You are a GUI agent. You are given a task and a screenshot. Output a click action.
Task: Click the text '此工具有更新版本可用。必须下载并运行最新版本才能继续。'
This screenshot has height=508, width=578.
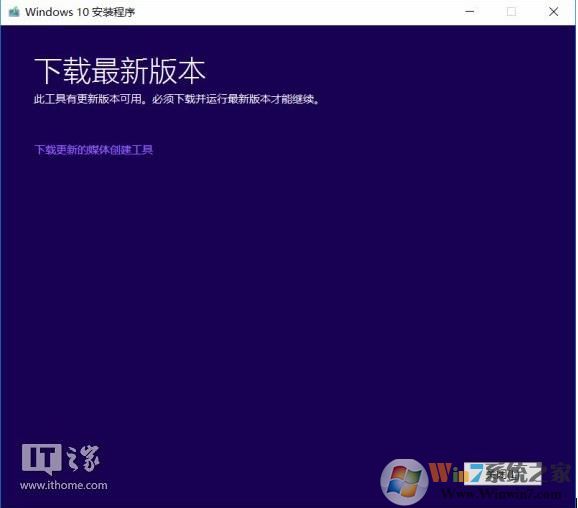177,99
